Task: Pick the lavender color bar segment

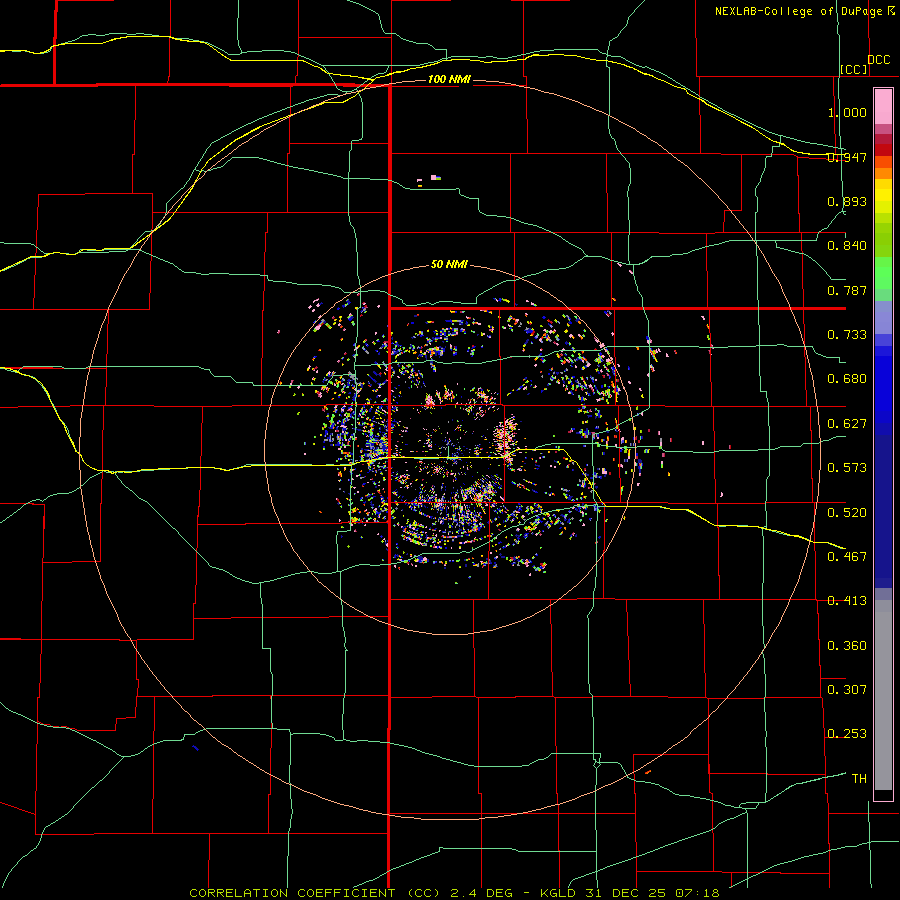Action: coord(883,317)
